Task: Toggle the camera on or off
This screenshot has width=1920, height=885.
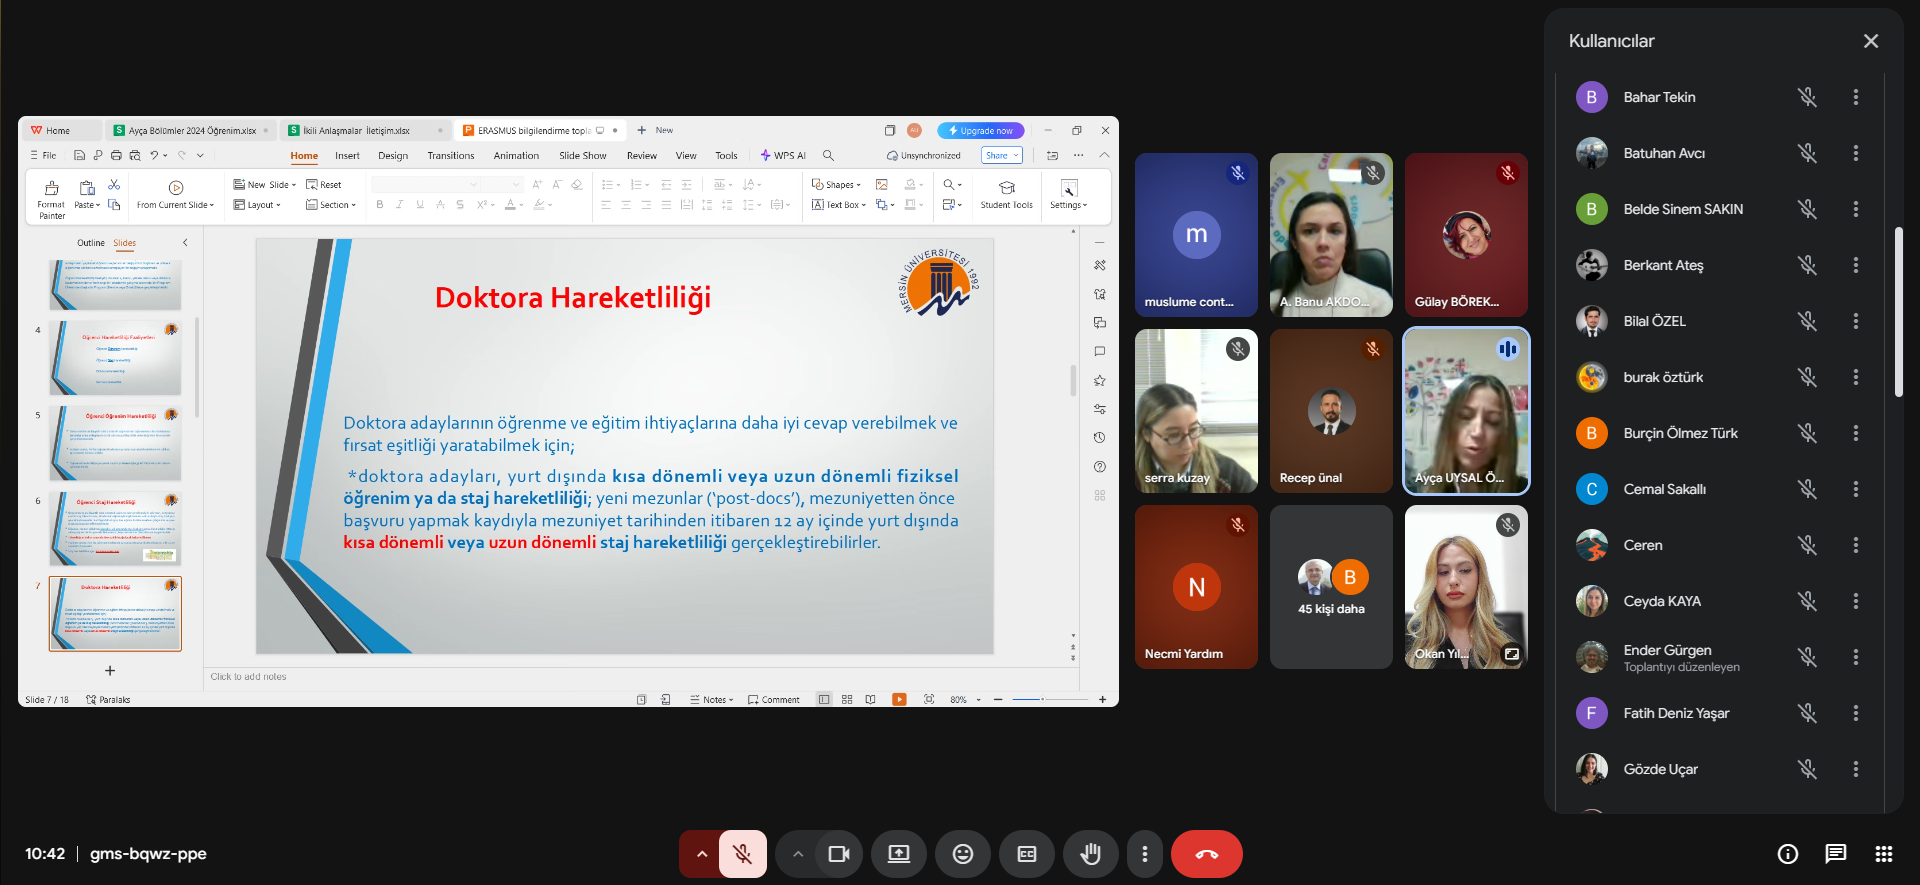Action: pyautogui.click(x=838, y=854)
